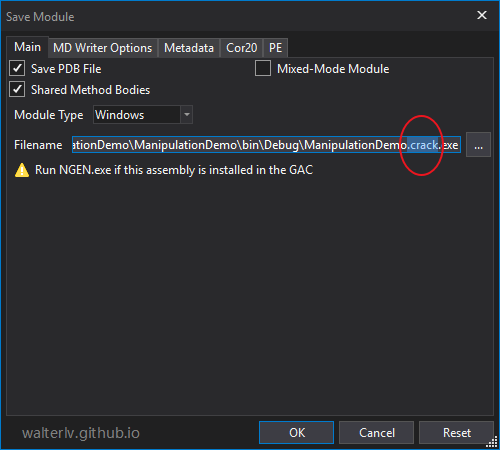Screen dimensions: 500x450
Task: Go to the PE tab
Action: click(x=276, y=48)
